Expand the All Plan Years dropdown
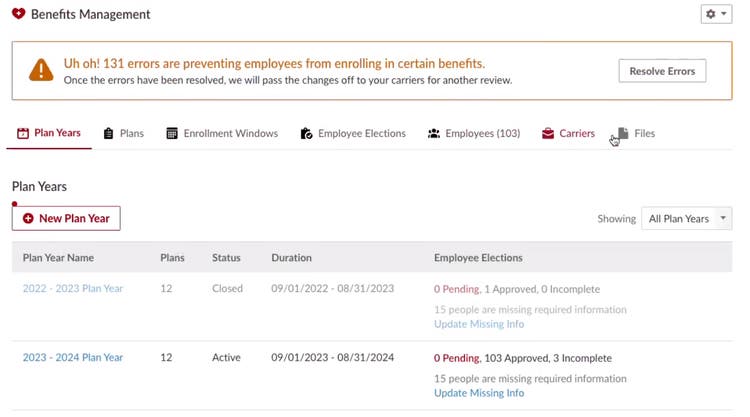 point(686,219)
